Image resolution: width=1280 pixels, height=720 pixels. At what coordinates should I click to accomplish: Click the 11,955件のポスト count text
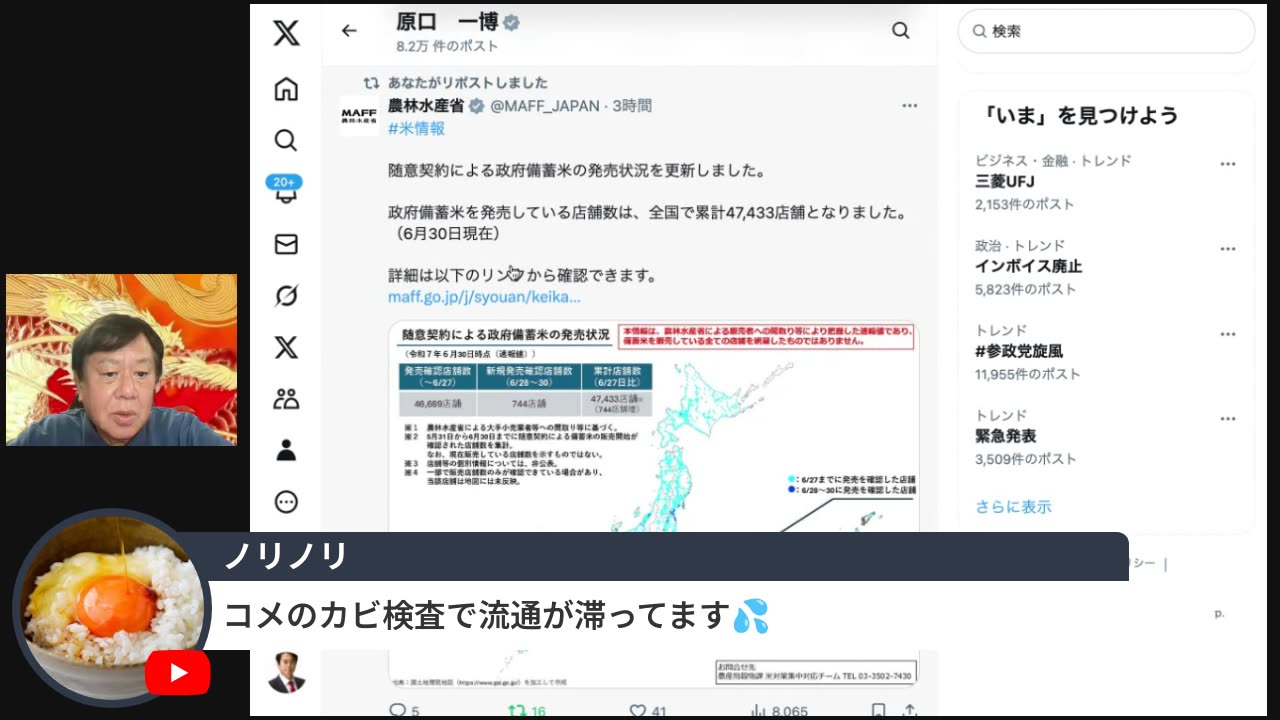tap(1028, 374)
